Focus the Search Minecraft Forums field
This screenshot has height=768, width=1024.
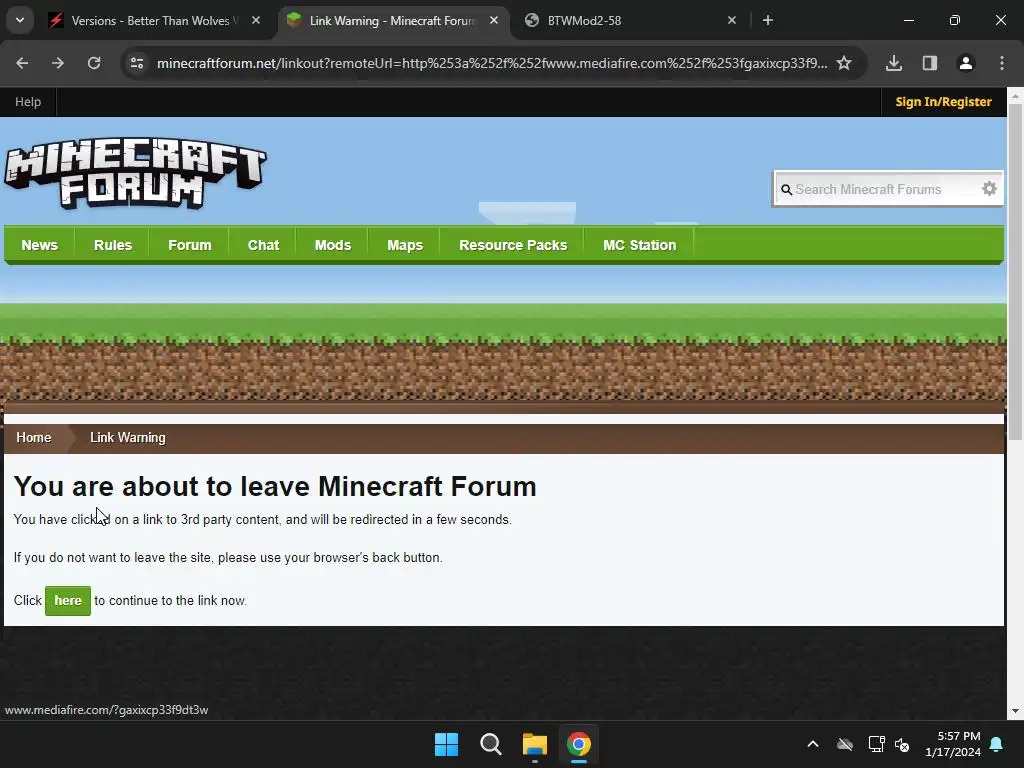pos(886,189)
